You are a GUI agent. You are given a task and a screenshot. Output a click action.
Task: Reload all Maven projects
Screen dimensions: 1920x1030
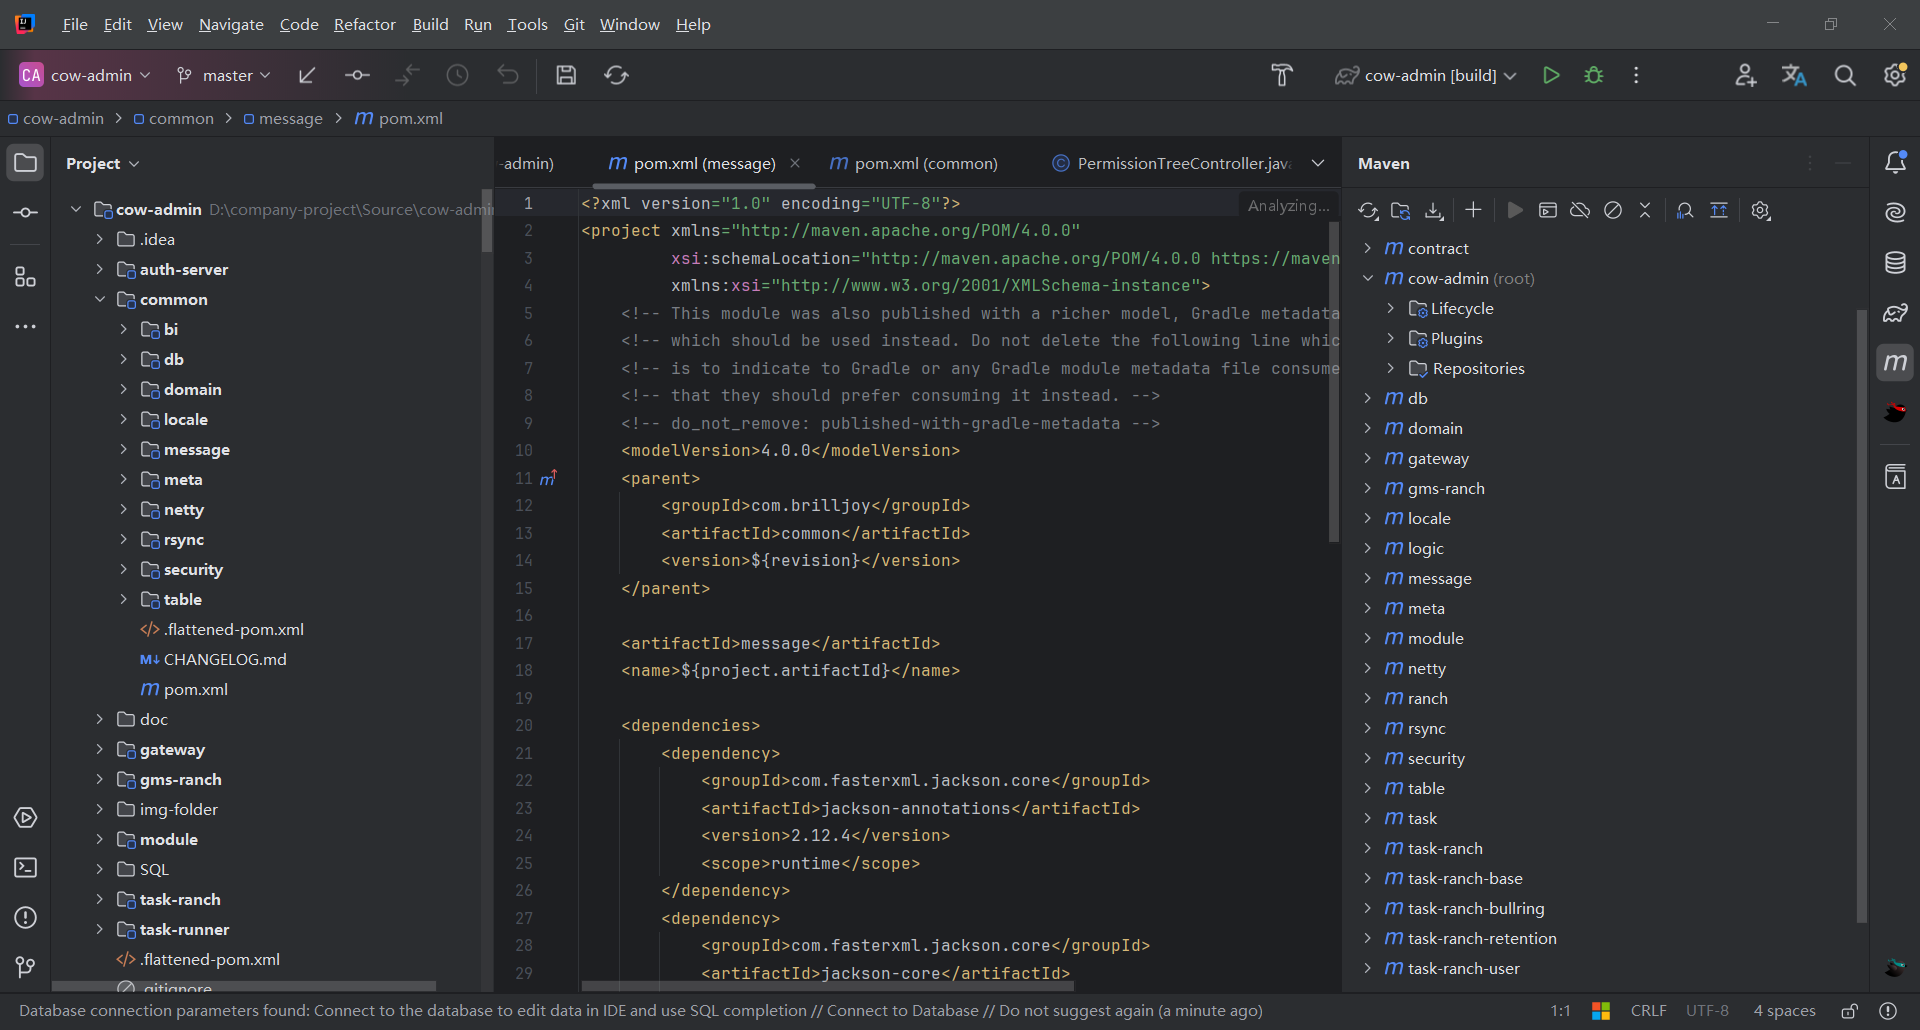click(1368, 211)
